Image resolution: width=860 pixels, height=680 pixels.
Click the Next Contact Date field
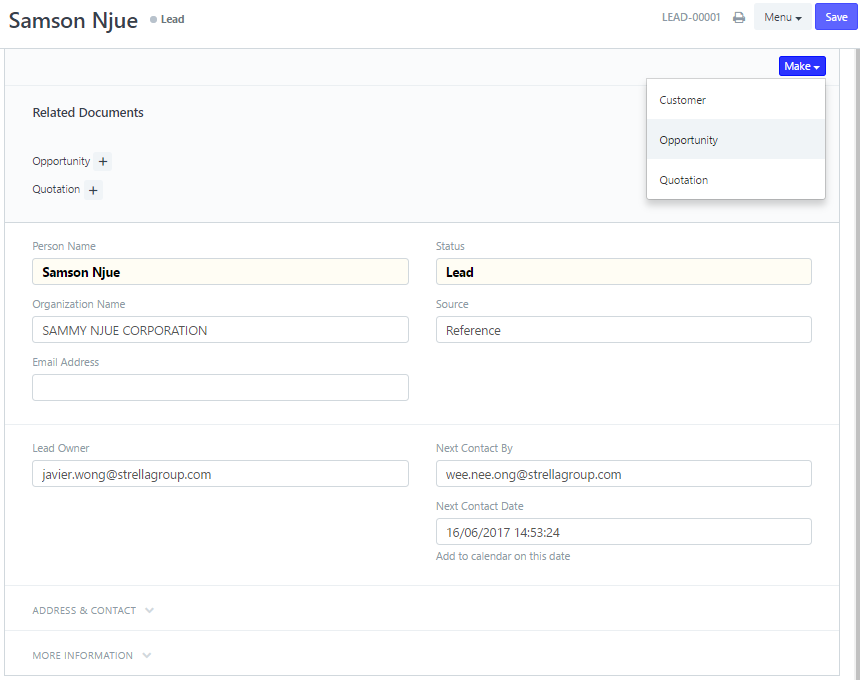pos(624,532)
